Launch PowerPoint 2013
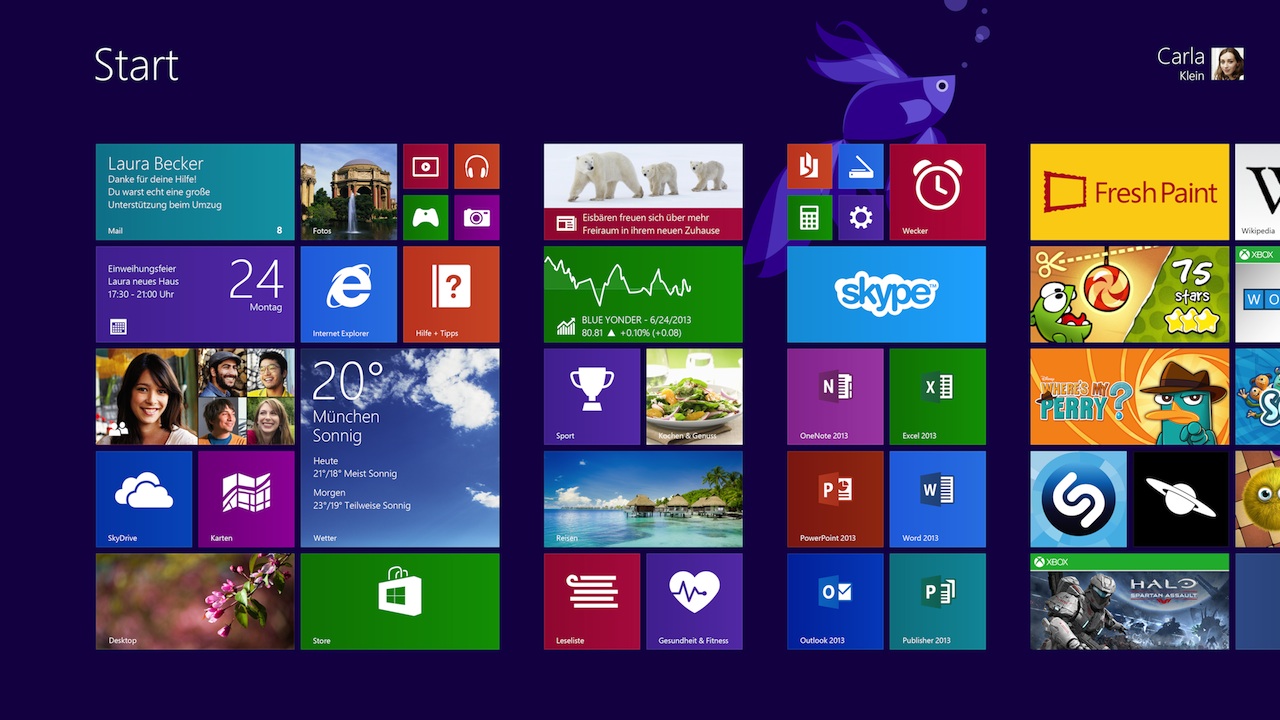1280x720 pixels. [x=835, y=499]
